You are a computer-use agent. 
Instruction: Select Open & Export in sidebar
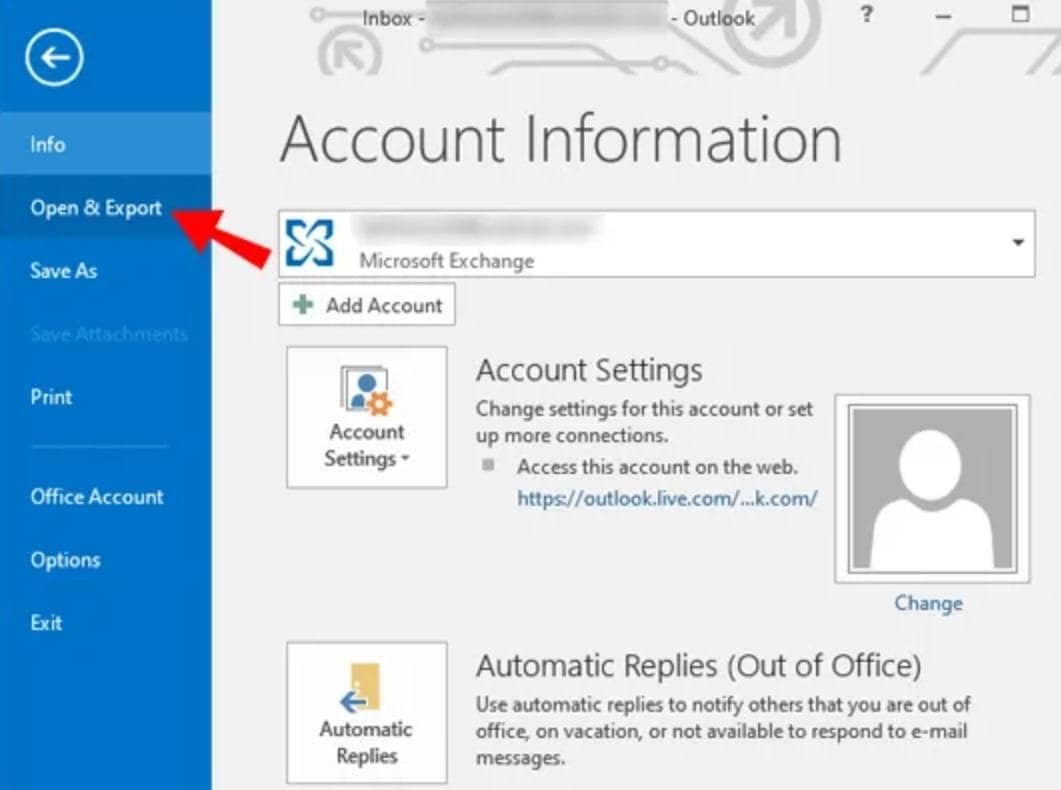click(x=106, y=207)
